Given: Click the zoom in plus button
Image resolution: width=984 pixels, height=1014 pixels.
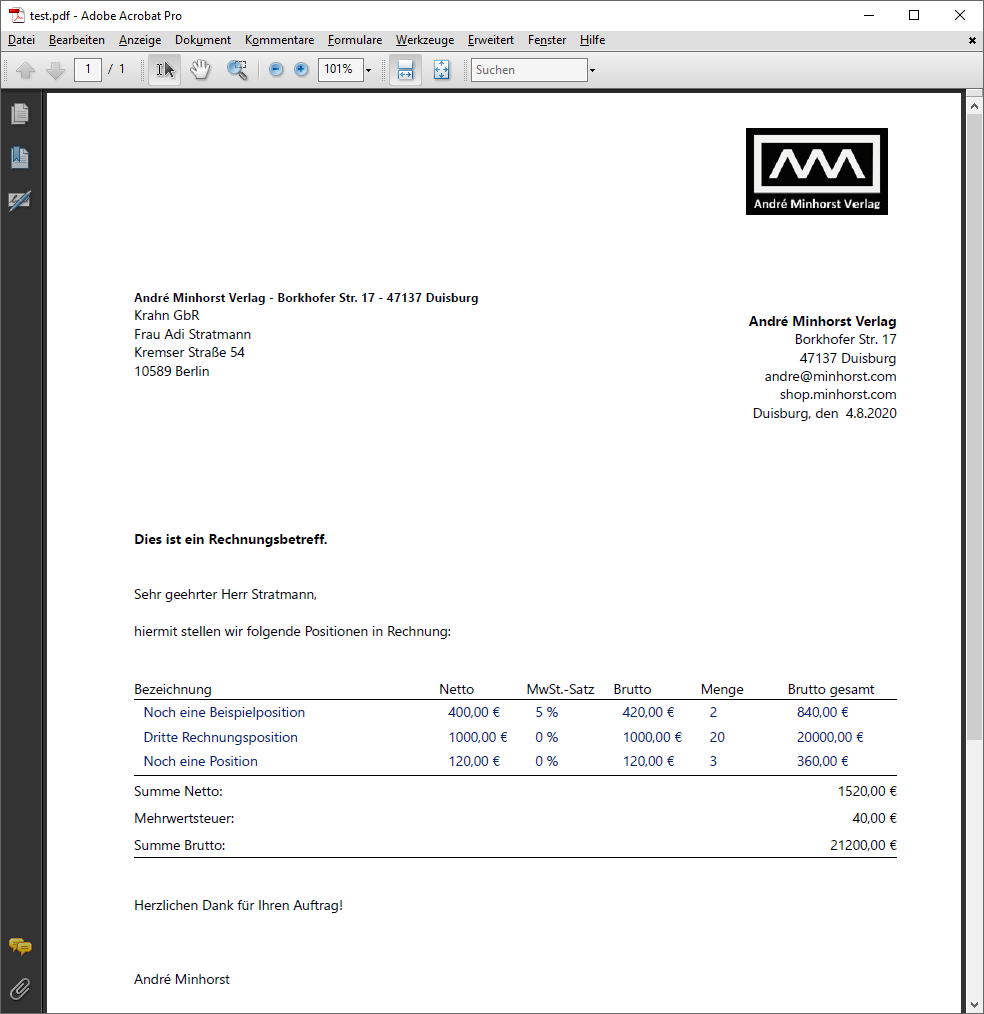Looking at the screenshot, I should 301,70.
